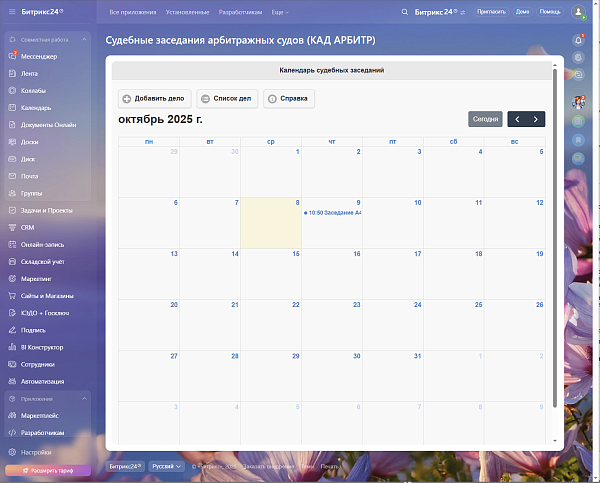Viewport: 600px width, 483px height.
Task: Click the user profile avatar icon
Action: pos(579,12)
